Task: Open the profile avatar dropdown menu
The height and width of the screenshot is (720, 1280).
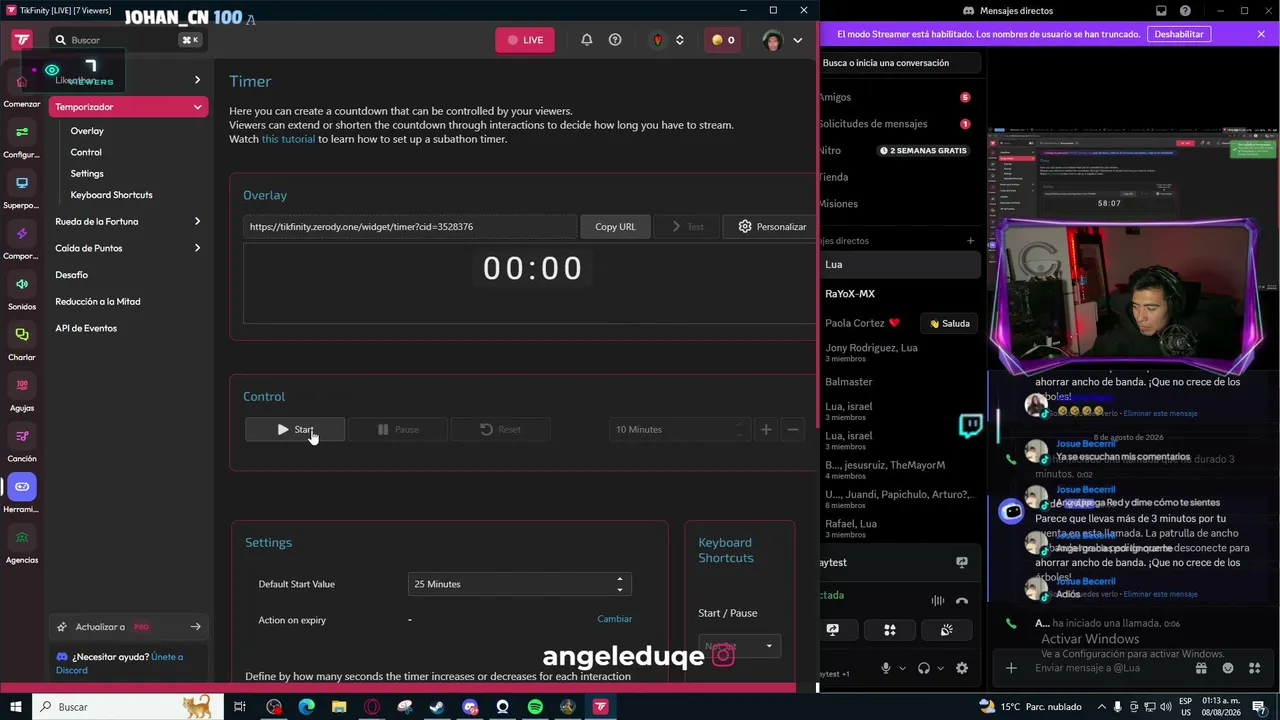Action: (782, 40)
